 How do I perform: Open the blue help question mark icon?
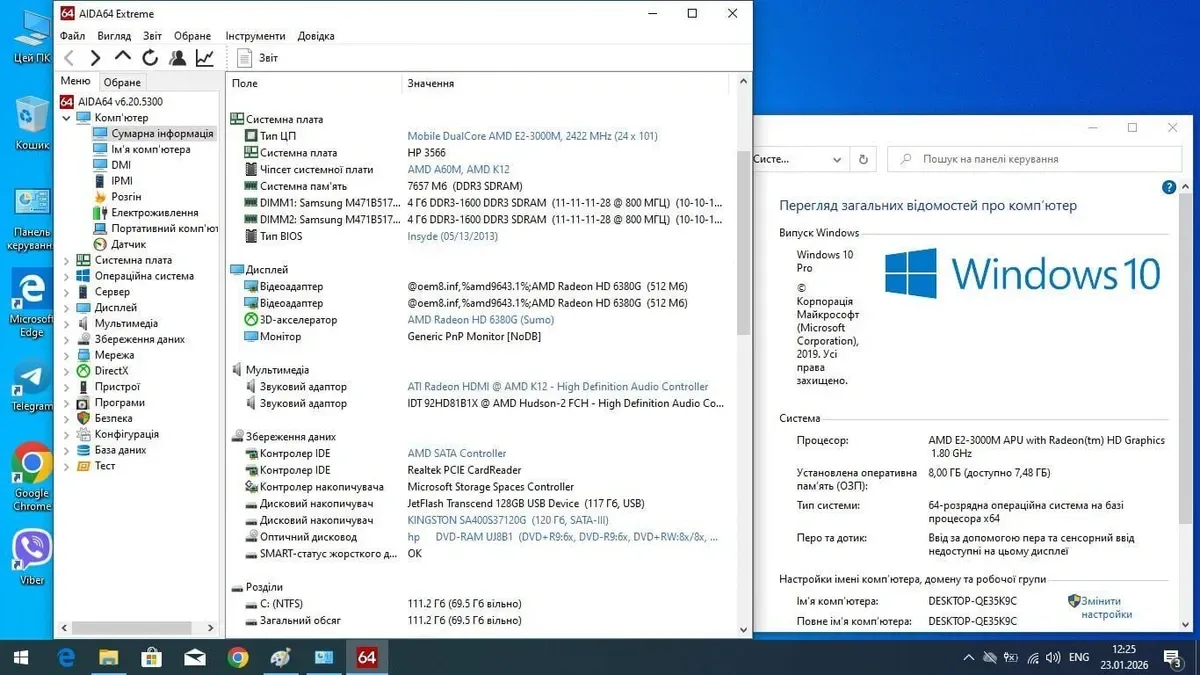point(1169,187)
